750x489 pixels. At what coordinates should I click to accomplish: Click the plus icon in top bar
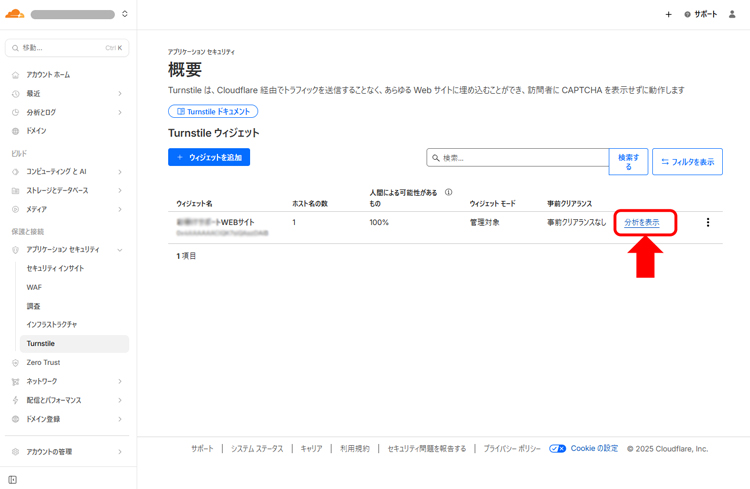click(x=669, y=14)
